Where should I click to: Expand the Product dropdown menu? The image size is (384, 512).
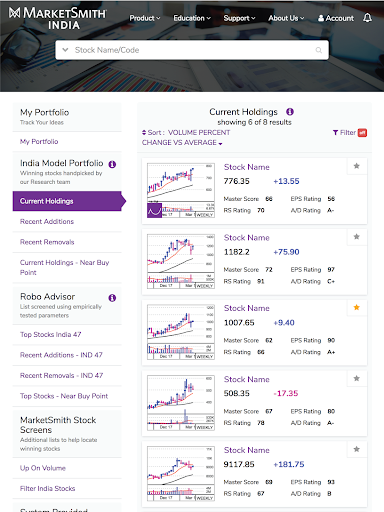pyautogui.click(x=145, y=18)
